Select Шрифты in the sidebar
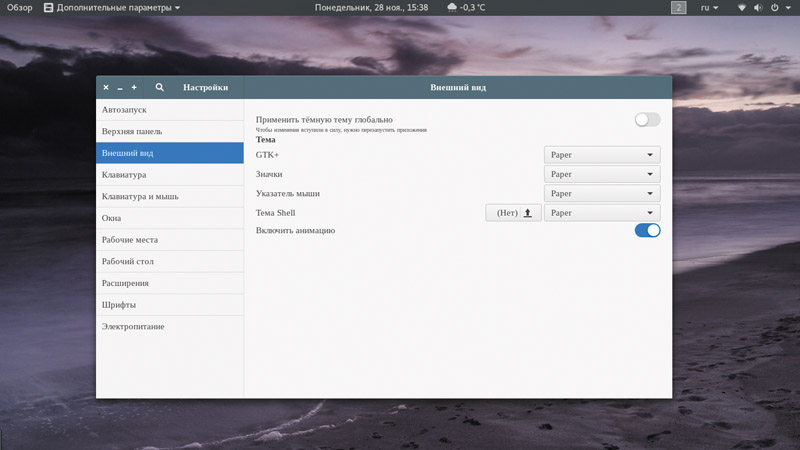This screenshot has height=450, width=800. pyautogui.click(x=119, y=305)
